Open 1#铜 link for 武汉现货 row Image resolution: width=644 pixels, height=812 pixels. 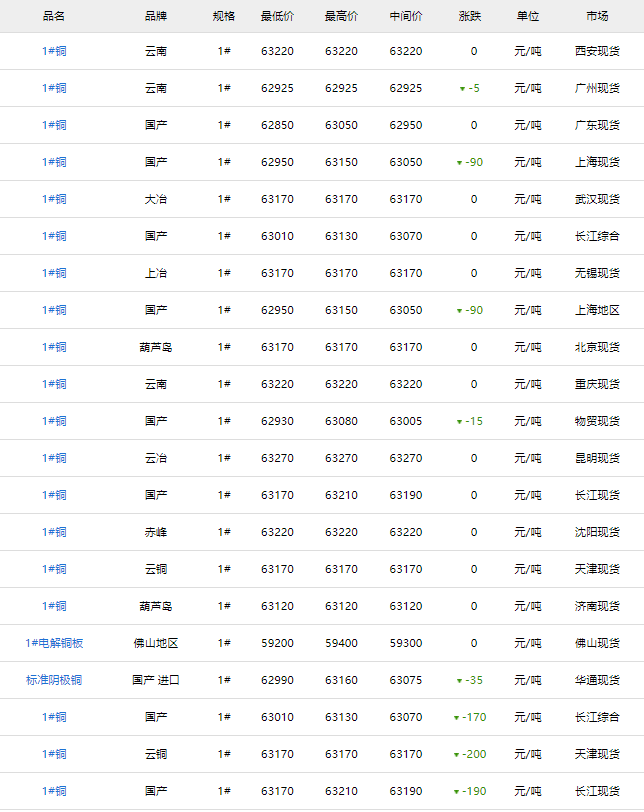tap(54, 199)
